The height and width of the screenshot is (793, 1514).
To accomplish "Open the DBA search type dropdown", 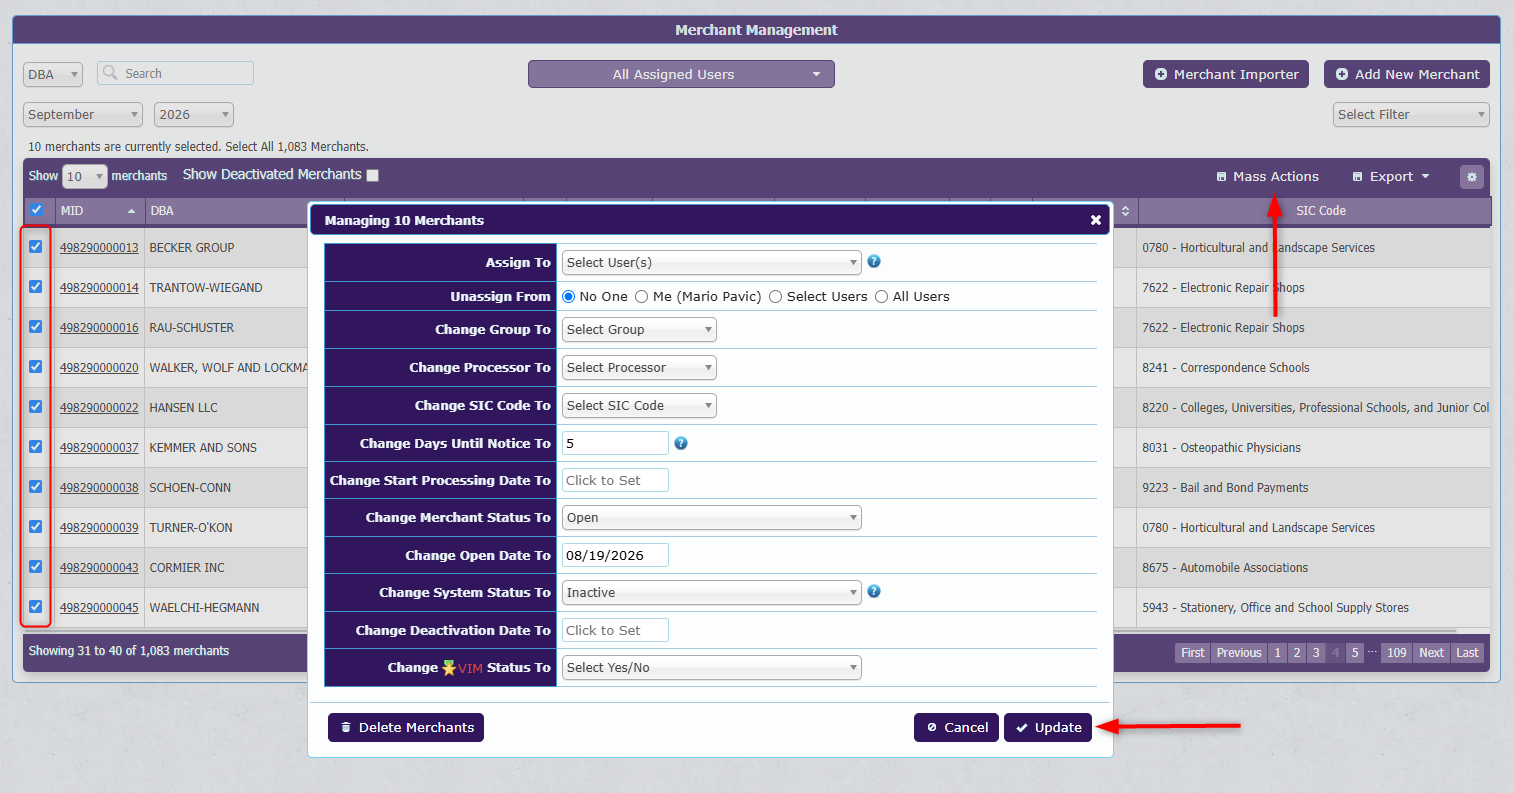I will [53, 75].
